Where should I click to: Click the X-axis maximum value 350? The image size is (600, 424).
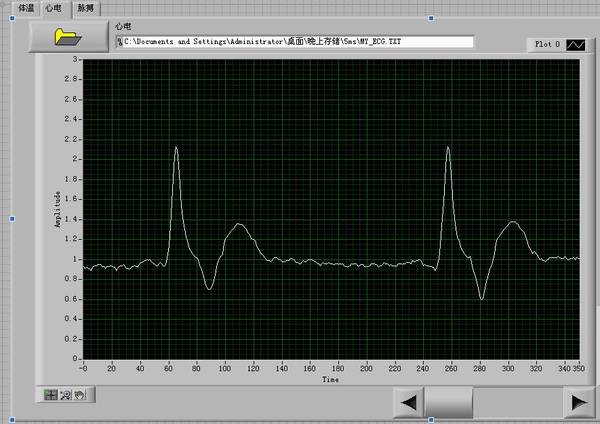578,368
